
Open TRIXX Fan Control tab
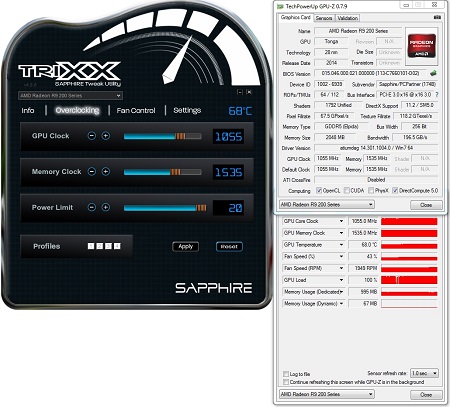click(136, 110)
